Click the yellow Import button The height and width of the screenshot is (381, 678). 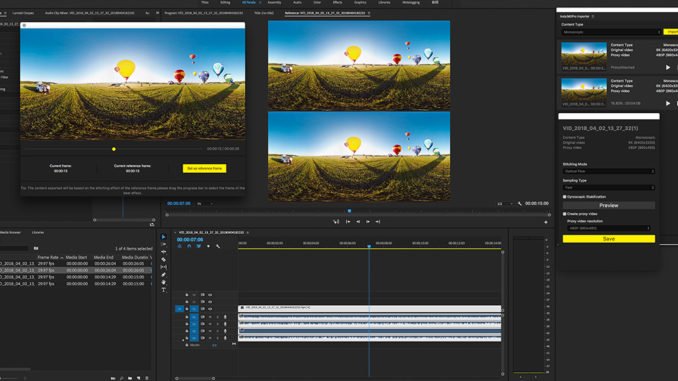coord(671,32)
